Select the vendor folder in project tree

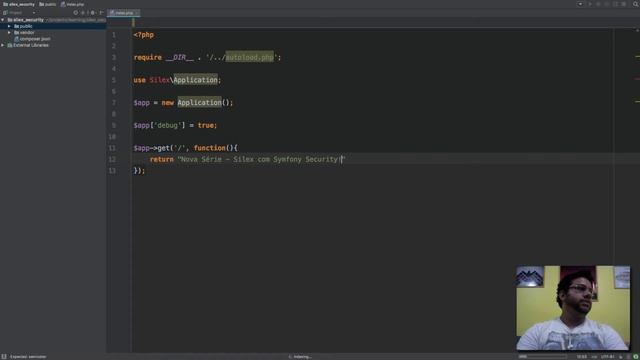coord(24,32)
